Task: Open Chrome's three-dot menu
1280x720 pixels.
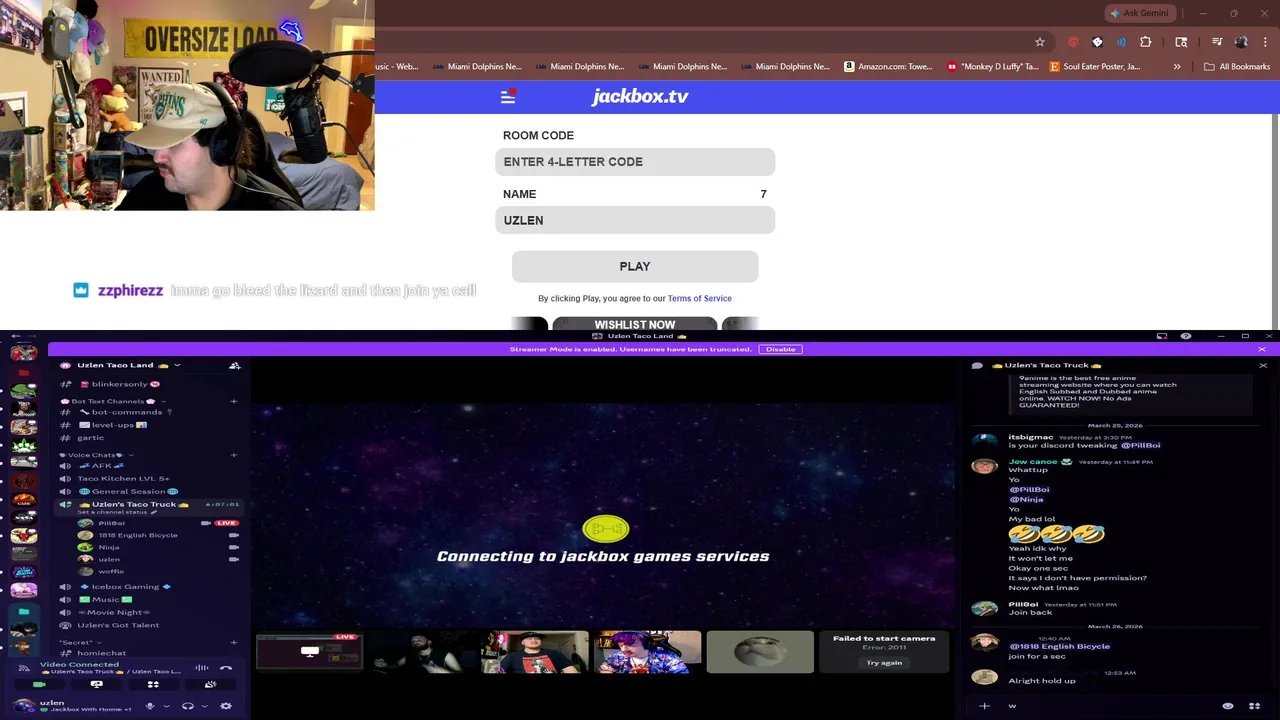Action: pos(1264,42)
